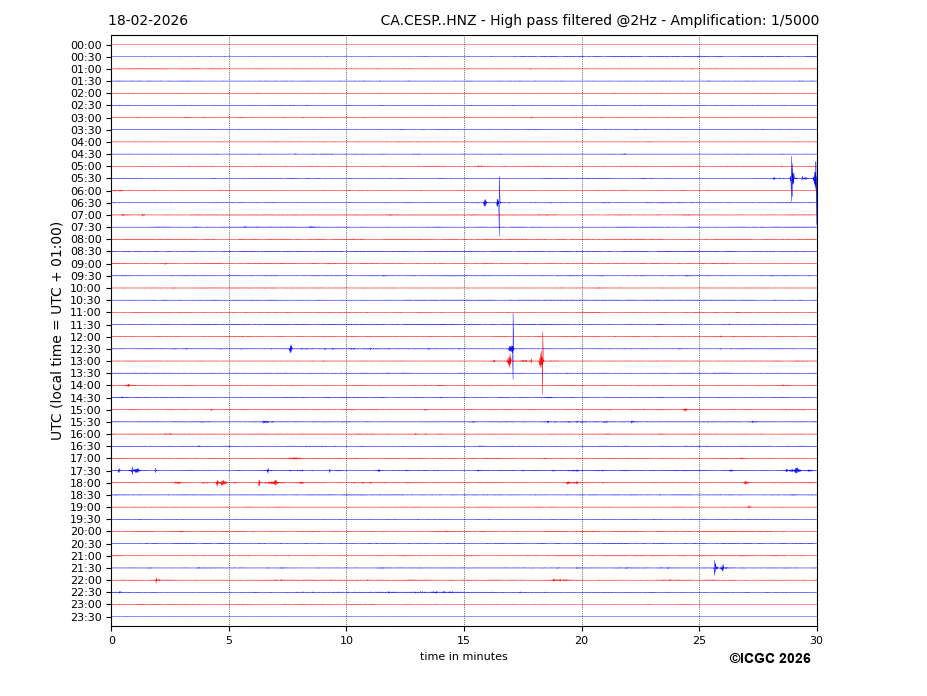Click the date label 18-02-2026

pos(148,21)
